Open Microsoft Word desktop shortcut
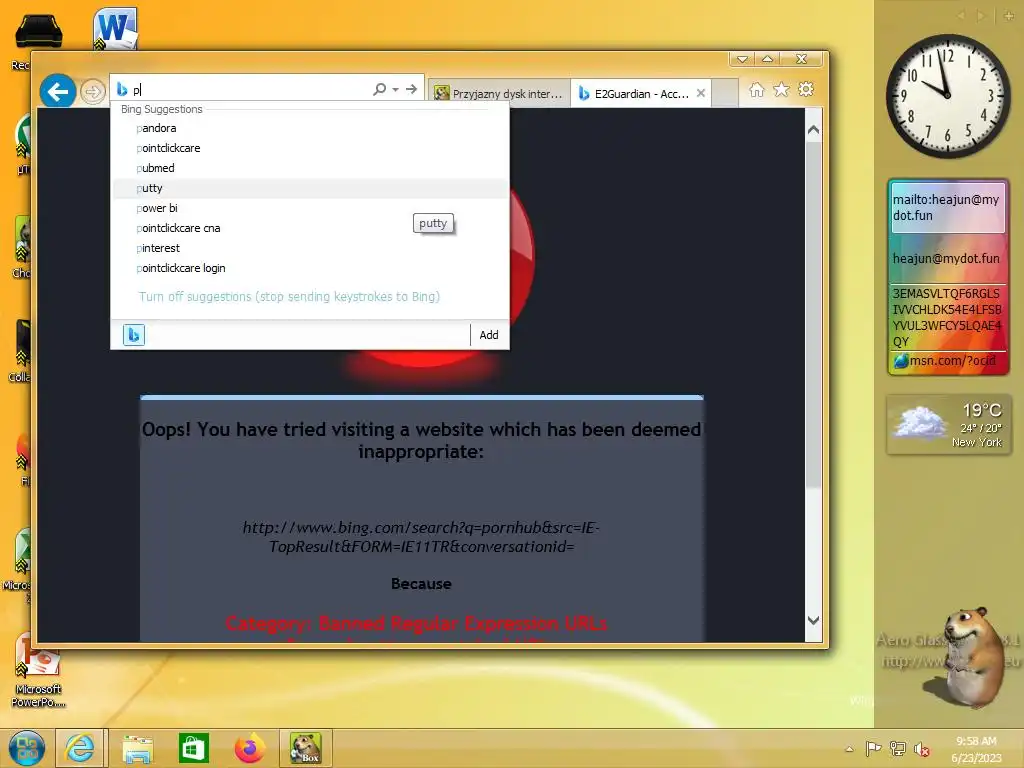Image resolution: width=1024 pixels, height=768 pixels. (115, 29)
